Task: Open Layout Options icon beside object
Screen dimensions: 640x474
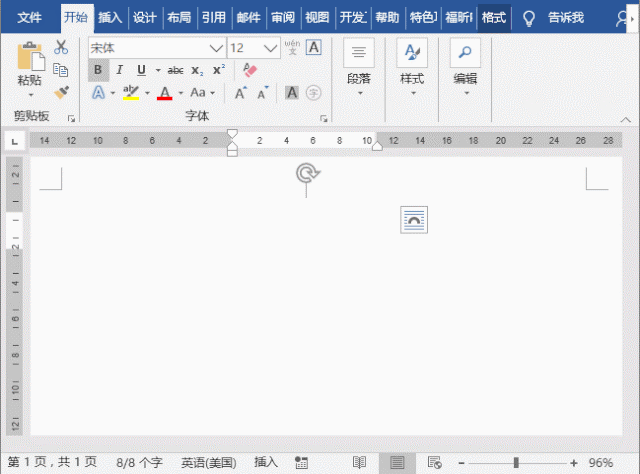Action: coord(414,220)
